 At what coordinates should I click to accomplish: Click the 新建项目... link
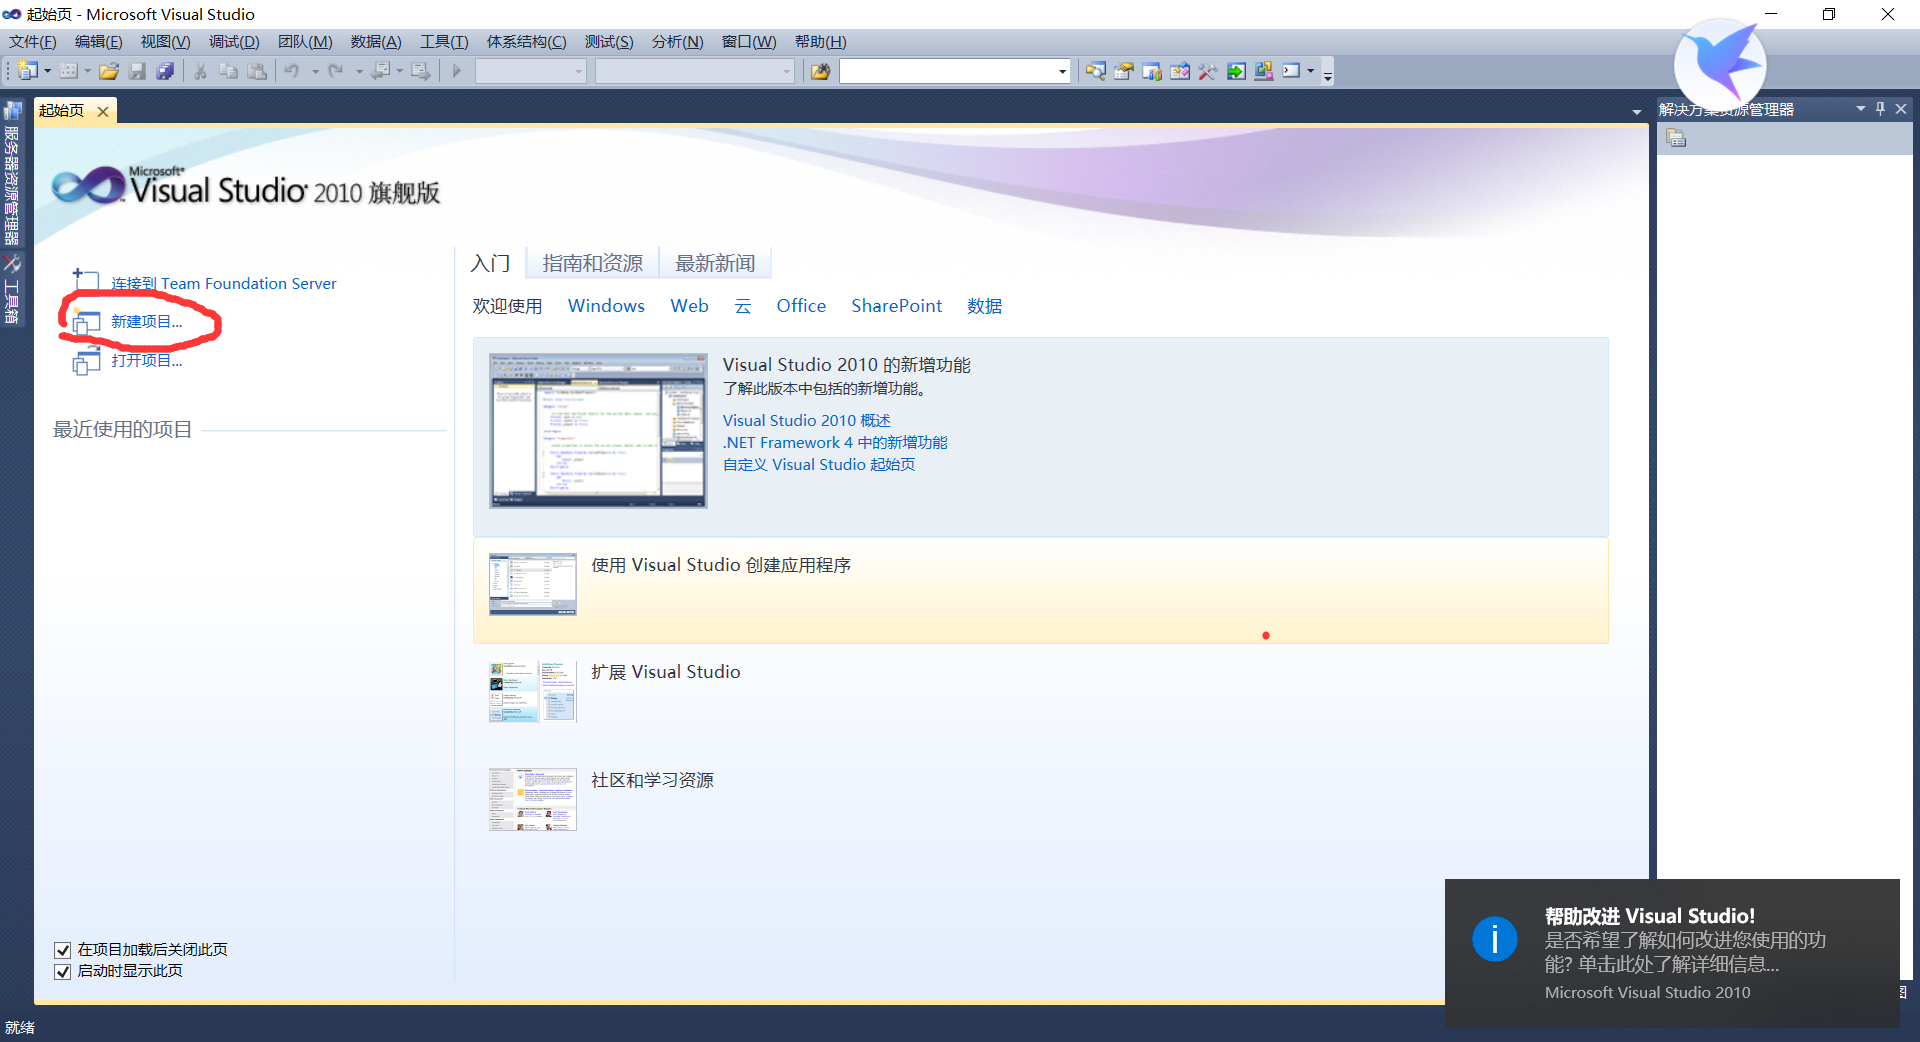click(146, 322)
